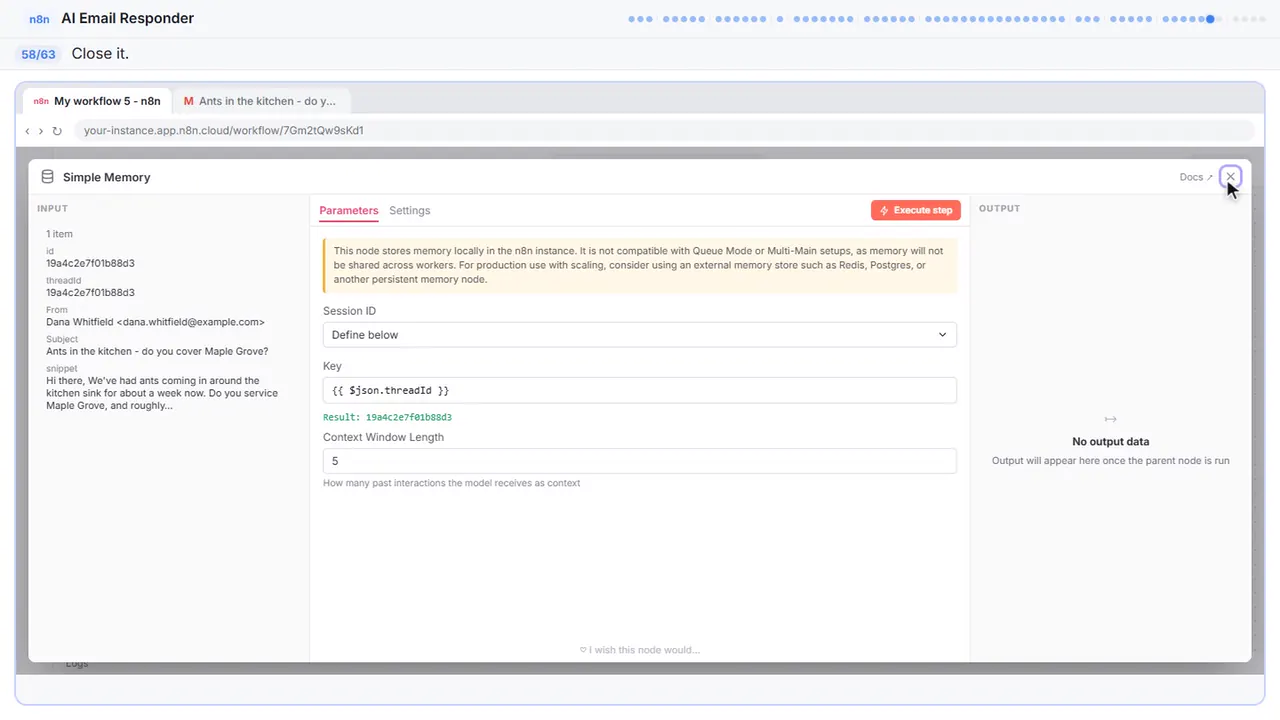Click the 58/63 step counter badge
1280x720 pixels.
pos(39,54)
